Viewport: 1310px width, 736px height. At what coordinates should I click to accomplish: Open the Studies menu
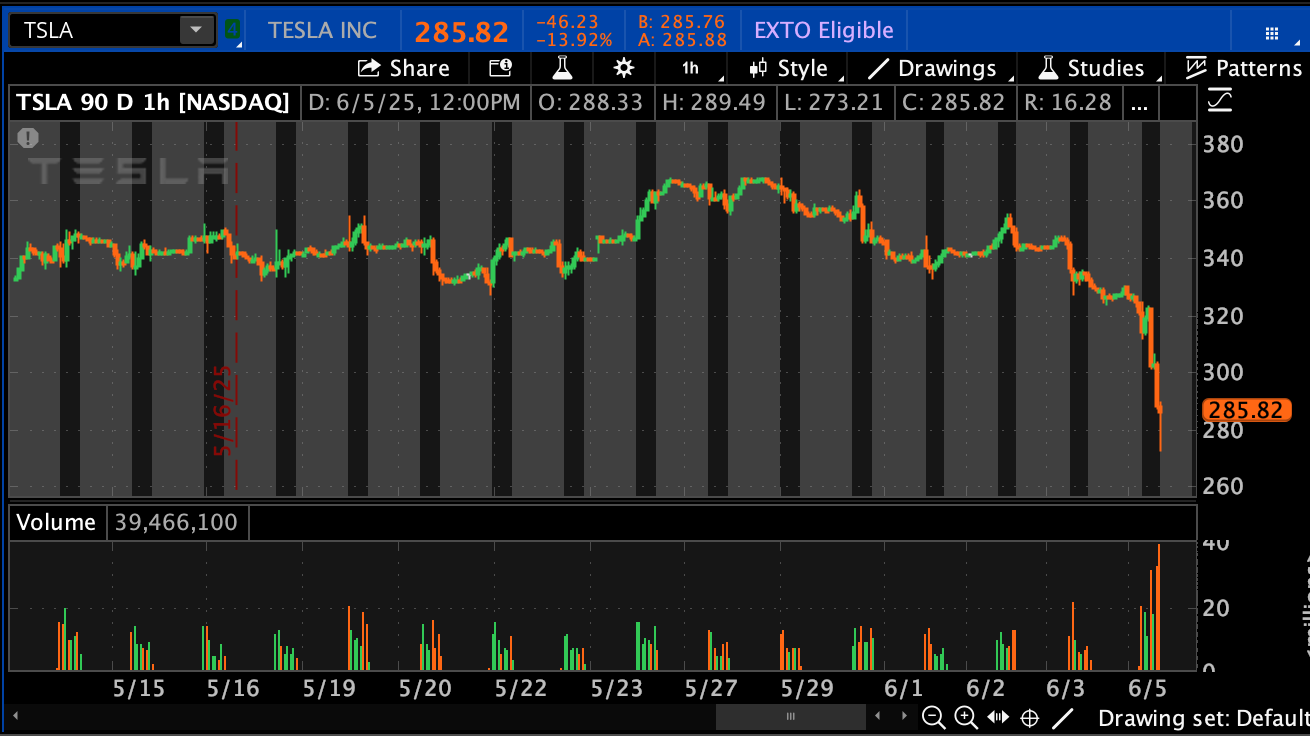(x=1091, y=68)
